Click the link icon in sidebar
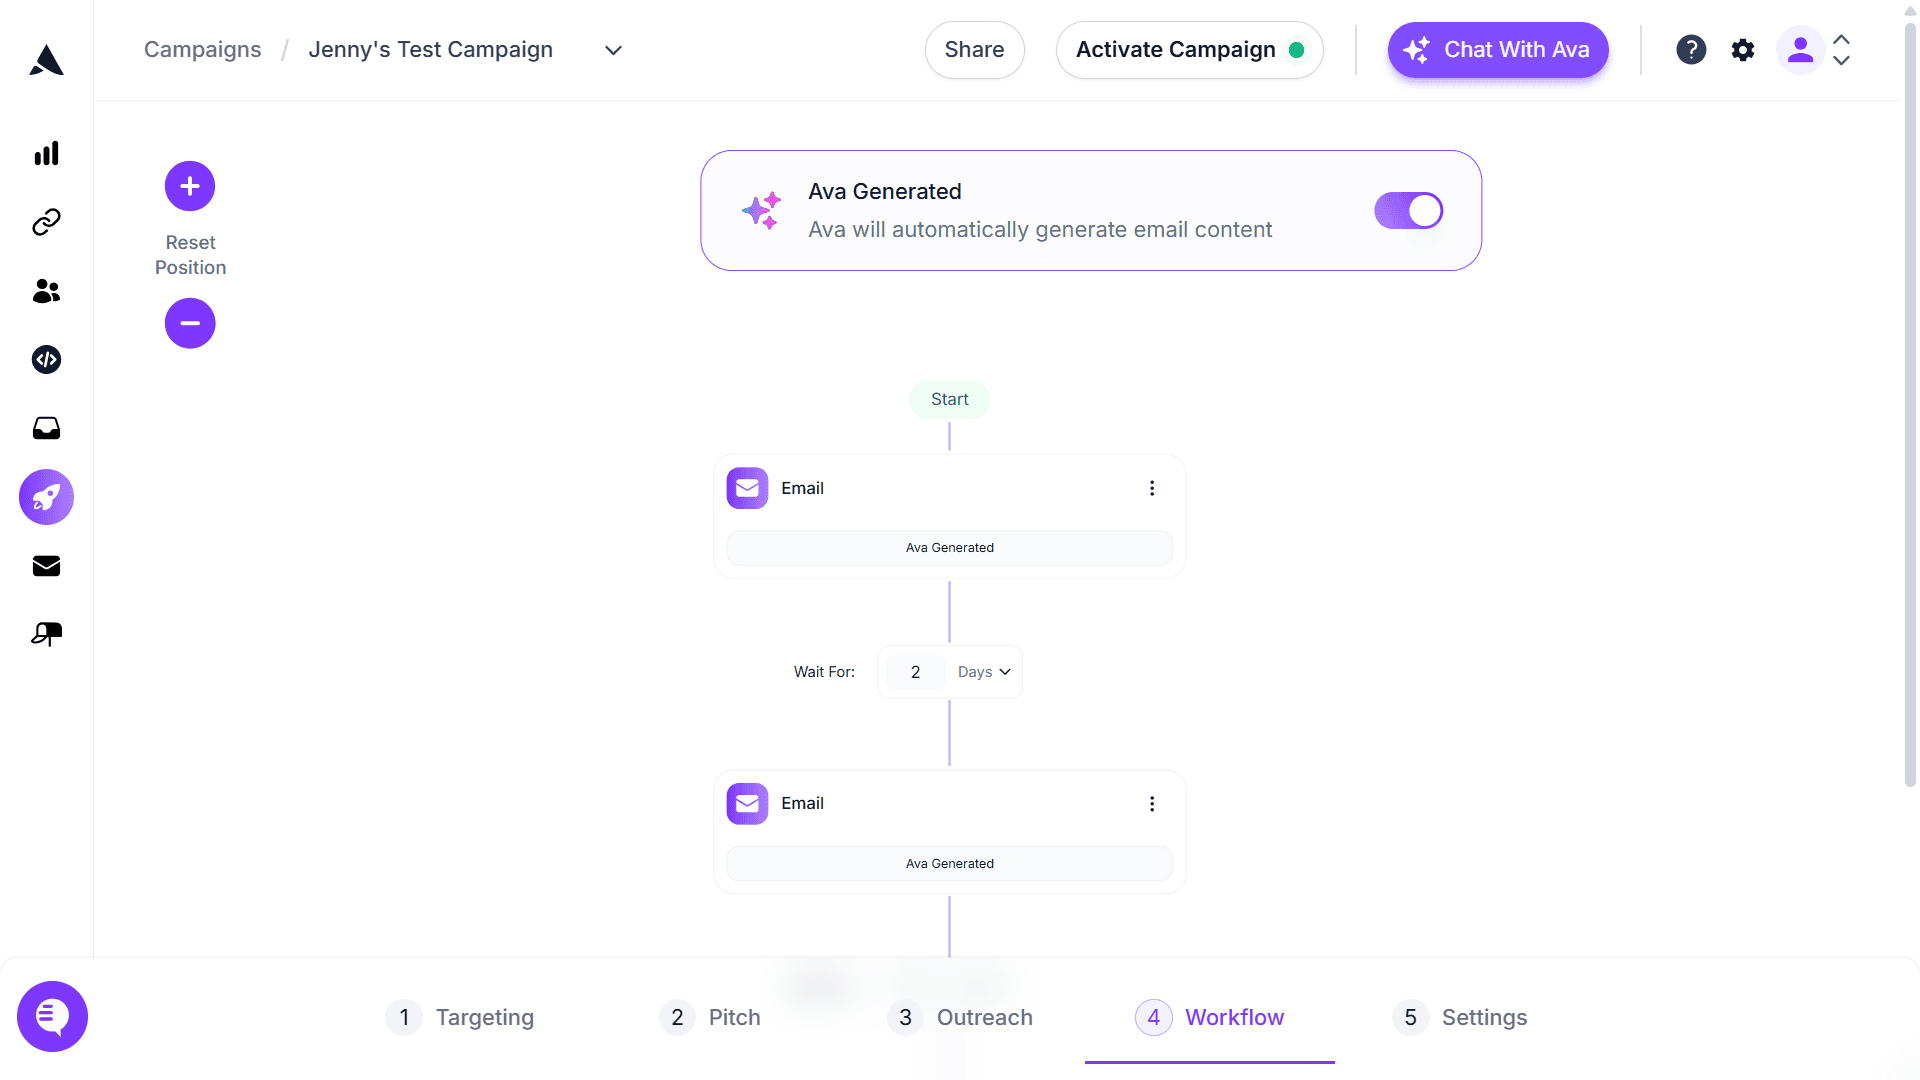The height and width of the screenshot is (1080, 1920). pos(46,222)
